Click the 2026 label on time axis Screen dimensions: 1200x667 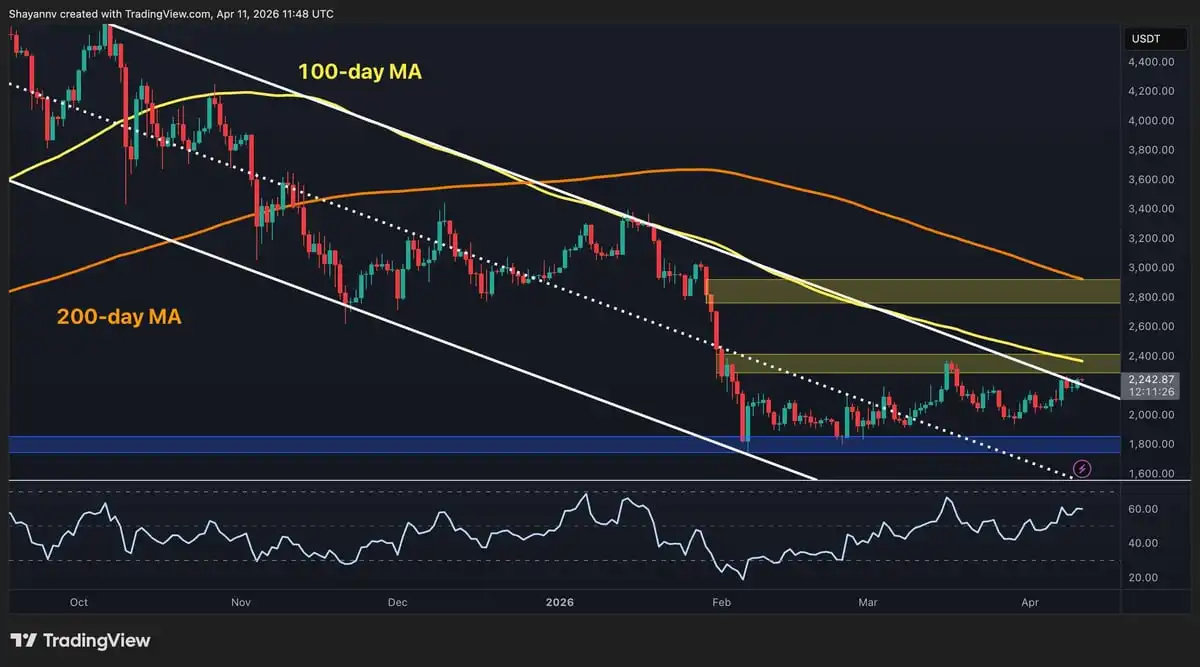click(560, 603)
